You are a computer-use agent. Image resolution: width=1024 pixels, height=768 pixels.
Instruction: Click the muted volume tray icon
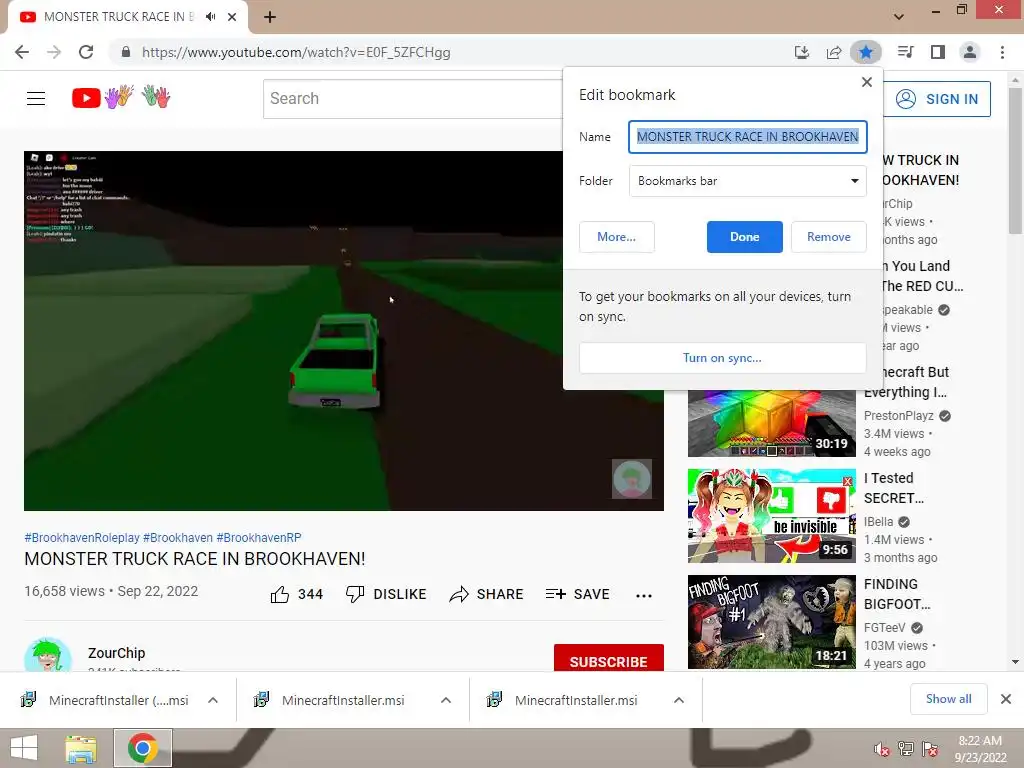coord(881,749)
